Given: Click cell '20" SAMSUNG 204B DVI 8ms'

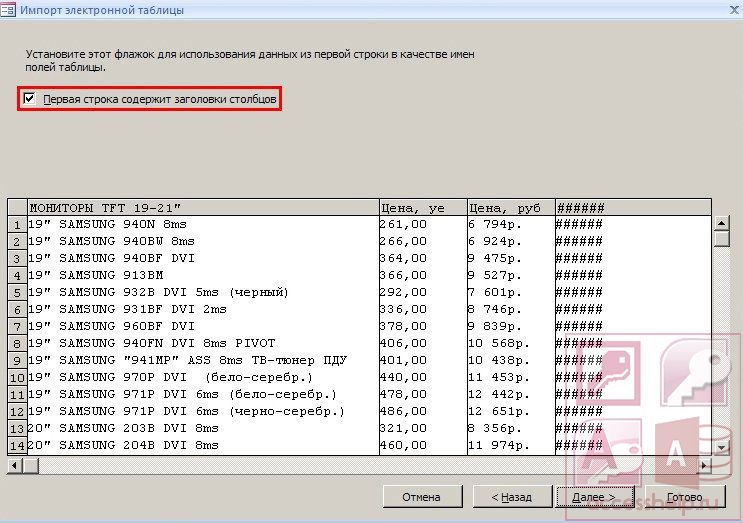Looking at the screenshot, I should pyautogui.click(x=203, y=446).
